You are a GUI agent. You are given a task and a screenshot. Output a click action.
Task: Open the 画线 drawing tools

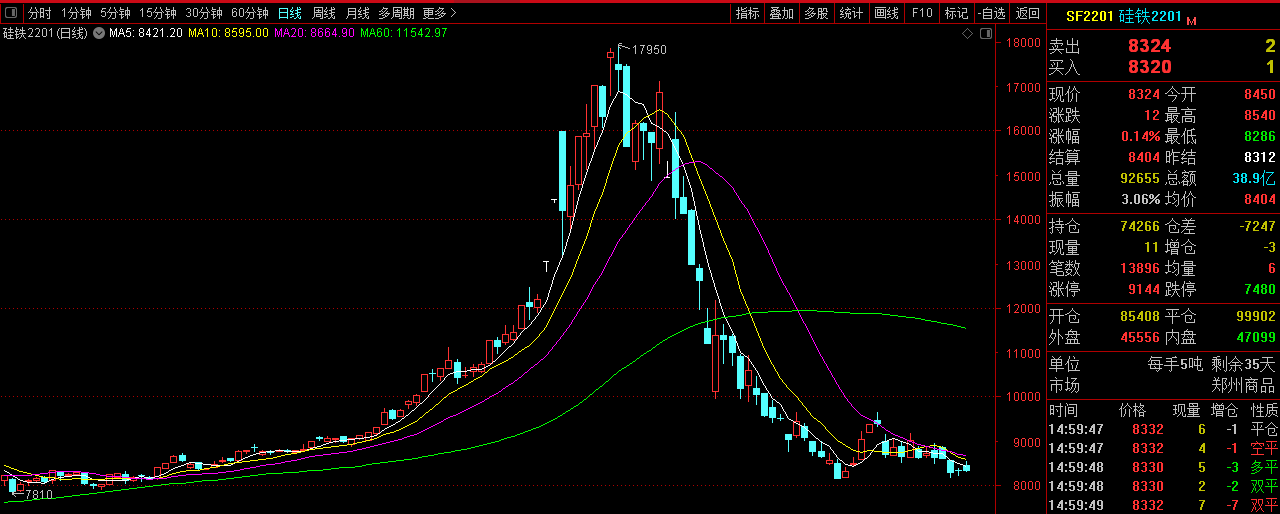point(886,13)
